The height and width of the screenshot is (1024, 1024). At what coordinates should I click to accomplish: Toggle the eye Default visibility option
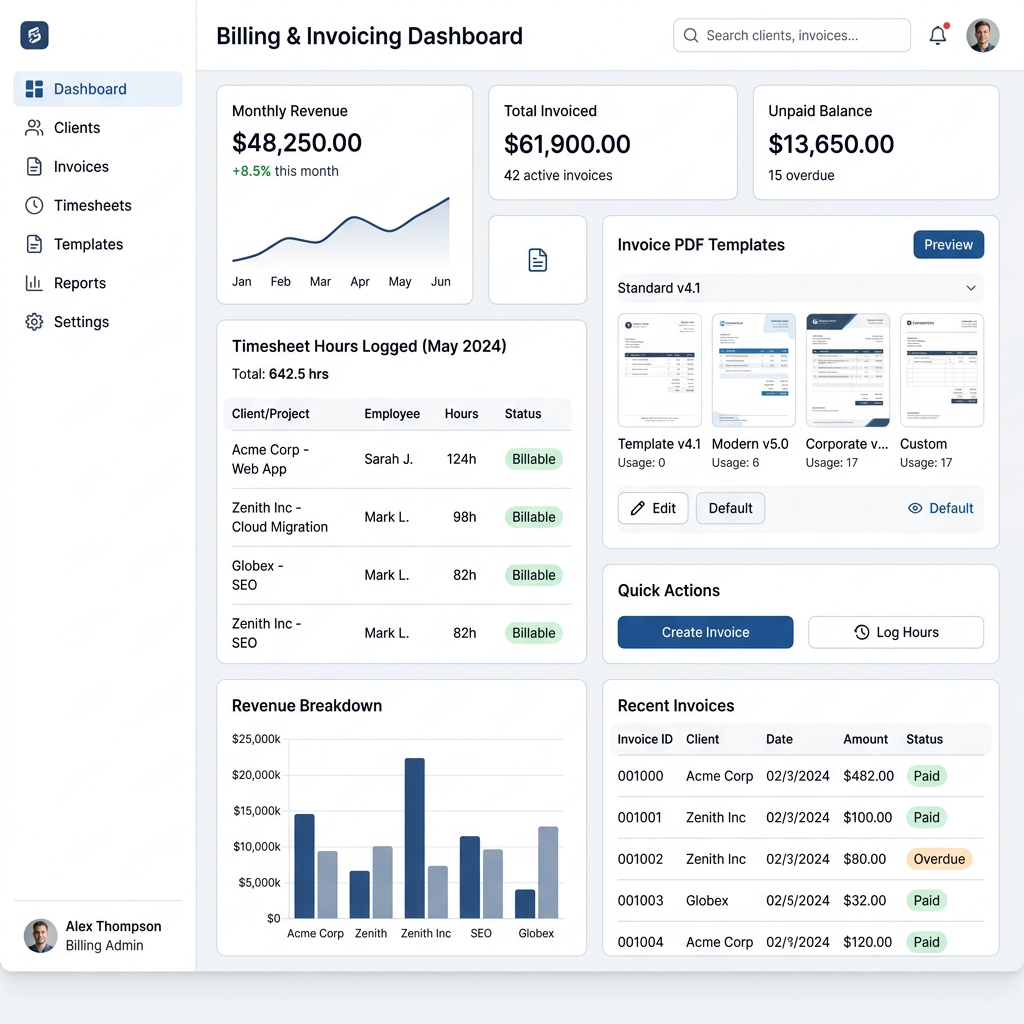(x=940, y=508)
